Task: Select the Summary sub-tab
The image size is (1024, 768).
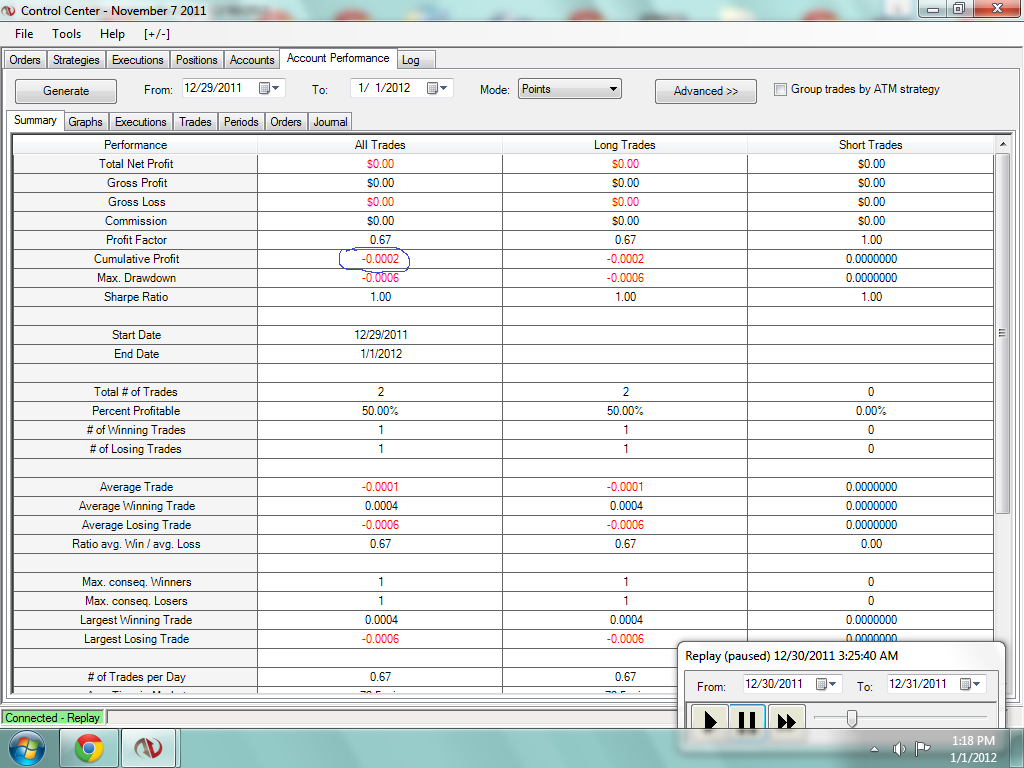Action: click(35, 120)
